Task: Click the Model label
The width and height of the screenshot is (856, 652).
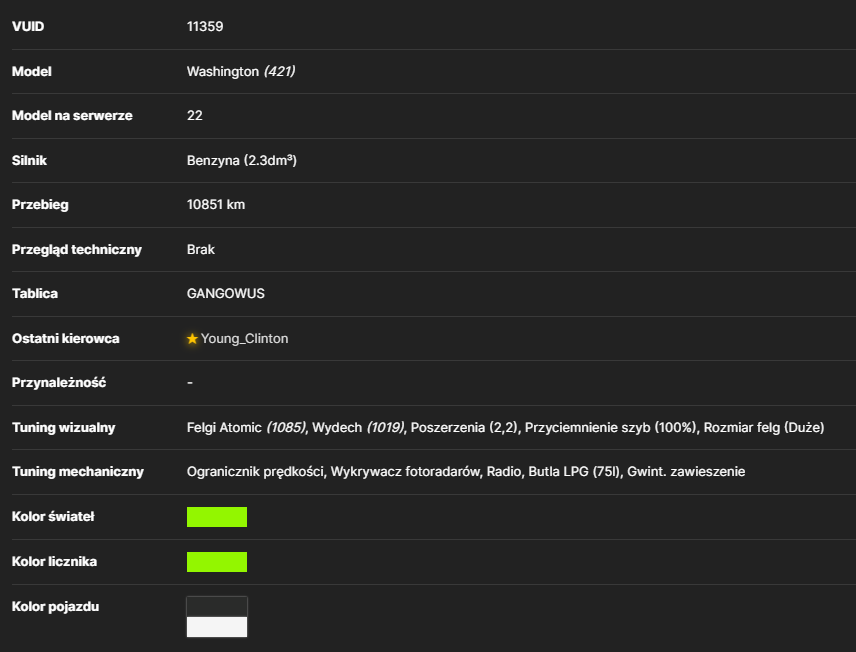Action: [x=32, y=72]
